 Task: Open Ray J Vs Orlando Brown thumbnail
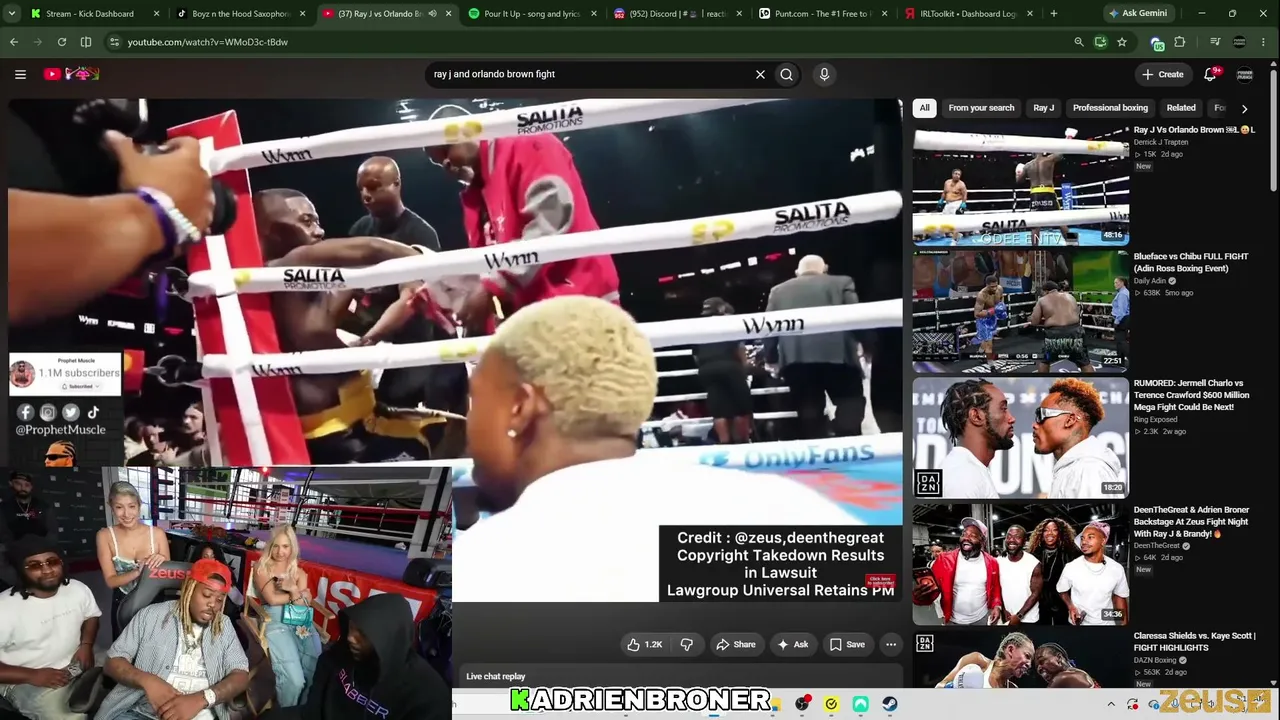click(1021, 186)
